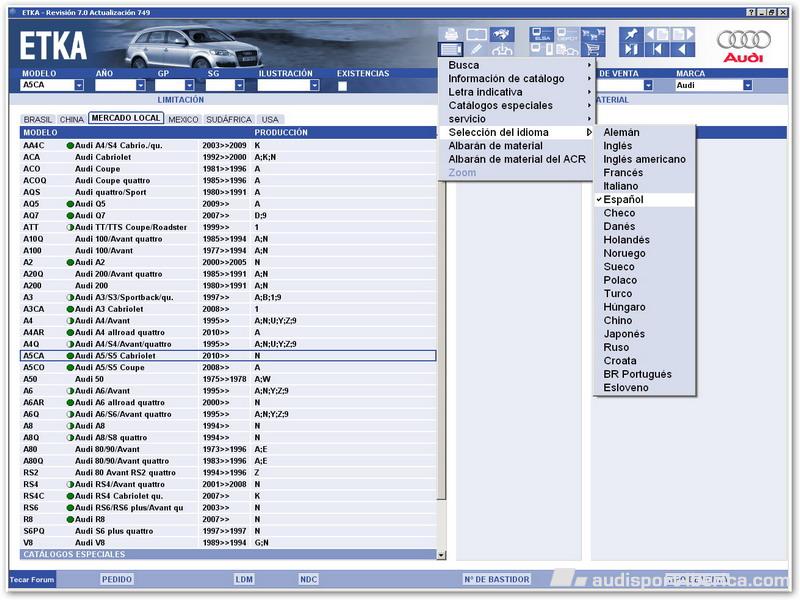This screenshot has width=800, height=600.
Task: Click the multiple shopping carts icon
Action: (593, 34)
